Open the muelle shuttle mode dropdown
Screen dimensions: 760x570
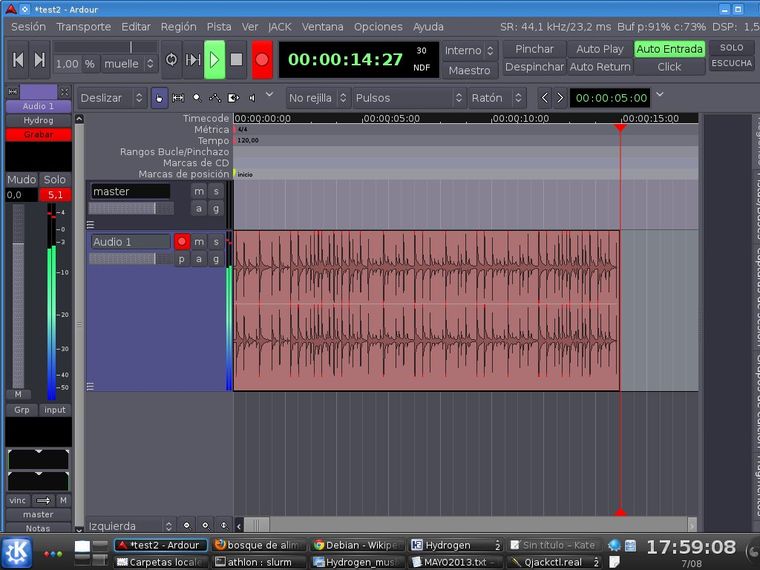[x=129, y=64]
